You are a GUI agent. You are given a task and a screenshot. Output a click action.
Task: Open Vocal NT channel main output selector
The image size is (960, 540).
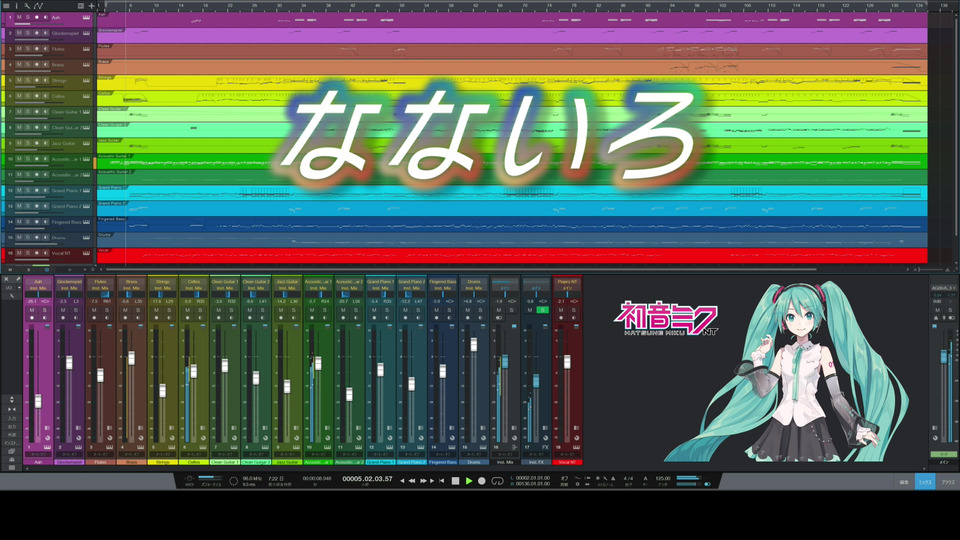[567, 288]
